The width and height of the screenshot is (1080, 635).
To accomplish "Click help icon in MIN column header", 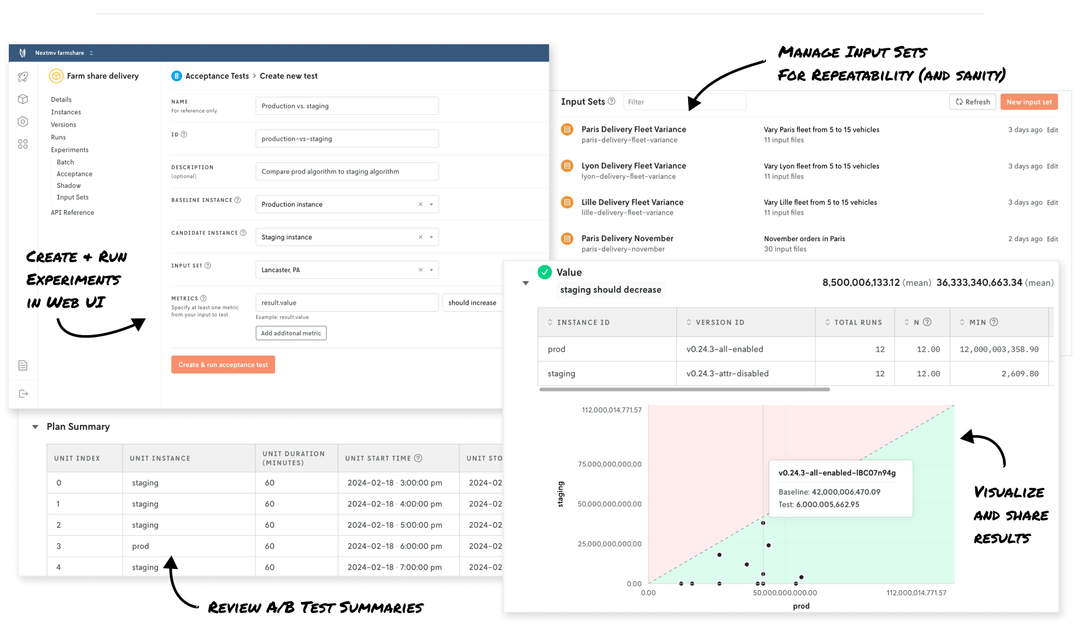I will tap(994, 322).
